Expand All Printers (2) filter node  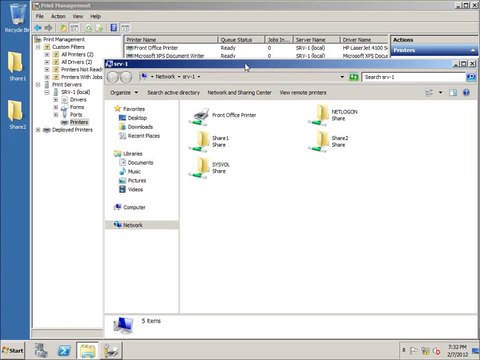click(x=47, y=54)
